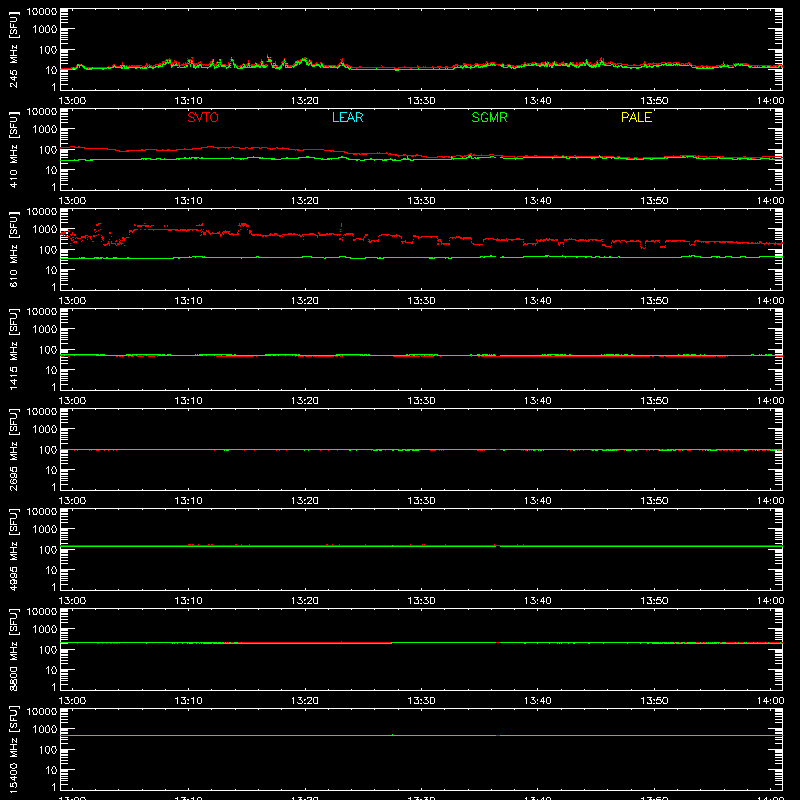Click the 1000 y-axis label of 2695 MHz plot
The width and height of the screenshot is (800, 800).
click(x=45, y=430)
